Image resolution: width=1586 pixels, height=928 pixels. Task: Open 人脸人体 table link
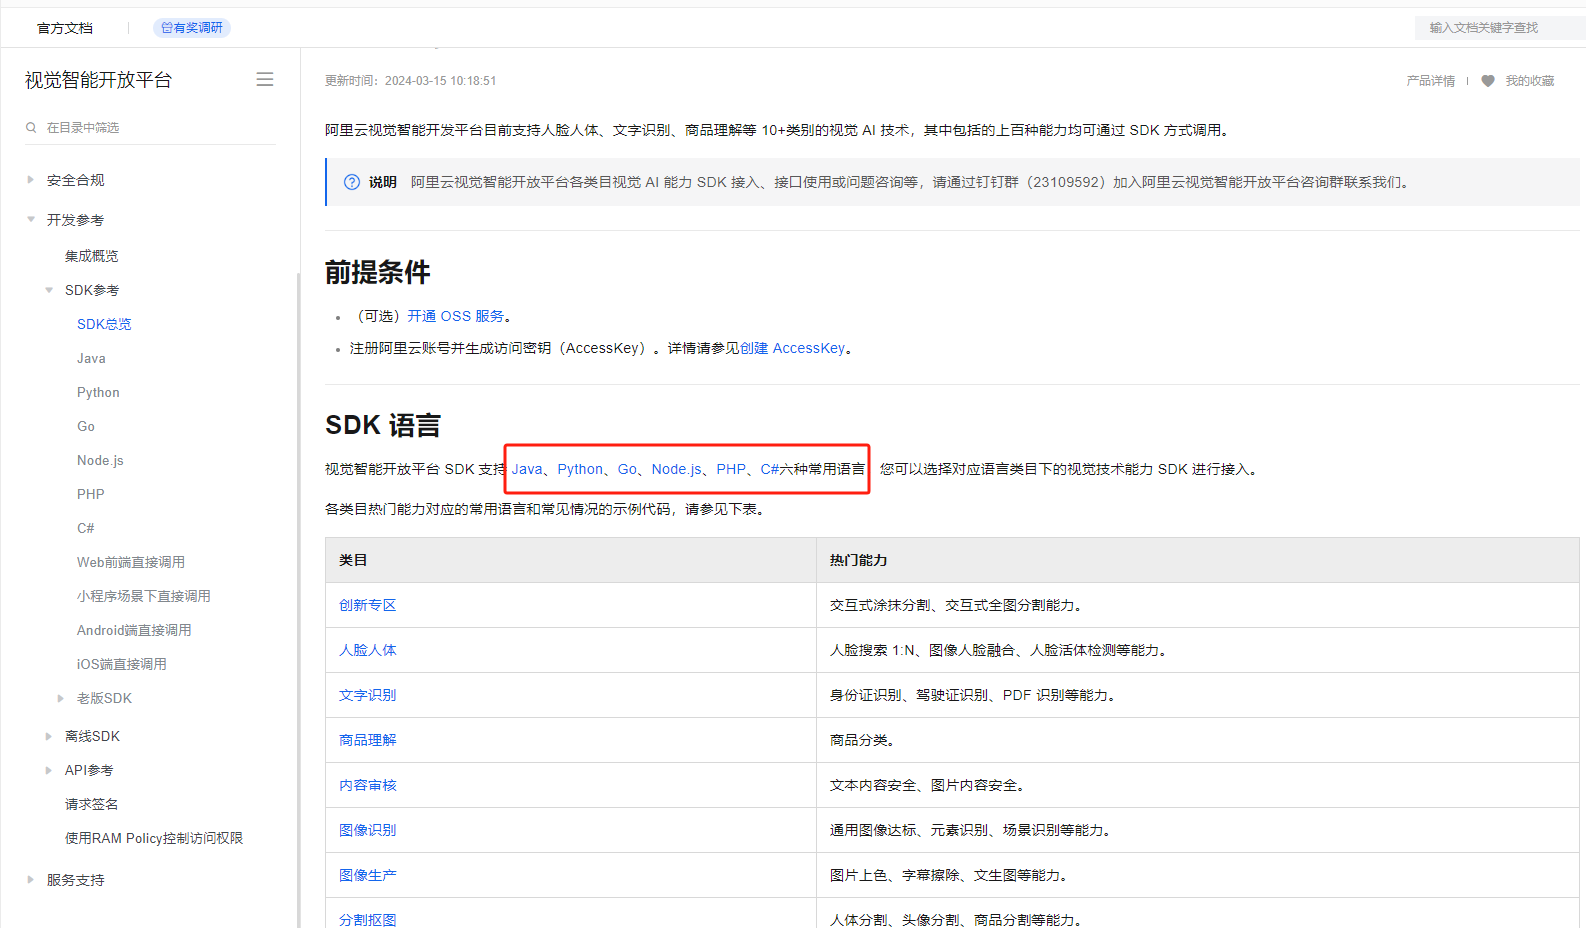pyautogui.click(x=368, y=650)
